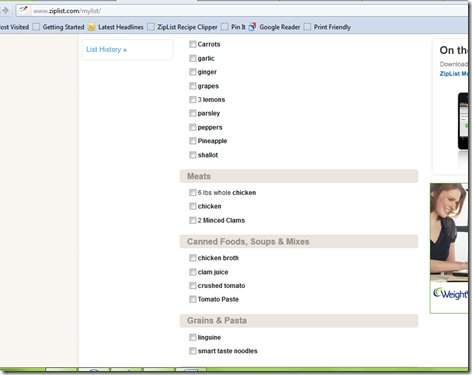Open the Google Reader bookmark

coord(275,27)
